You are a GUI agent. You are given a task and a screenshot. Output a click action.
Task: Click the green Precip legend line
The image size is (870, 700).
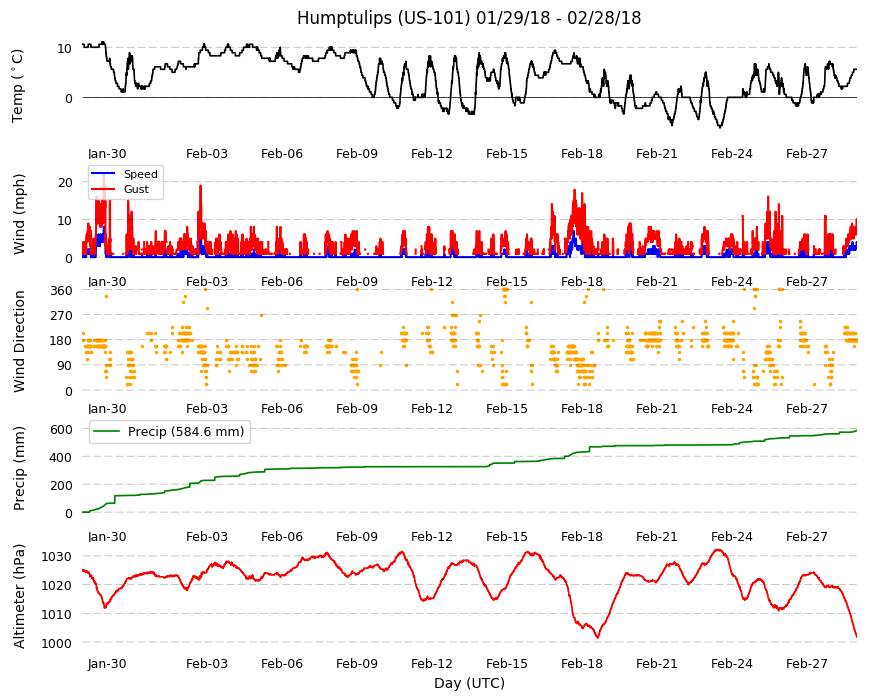coord(107,432)
